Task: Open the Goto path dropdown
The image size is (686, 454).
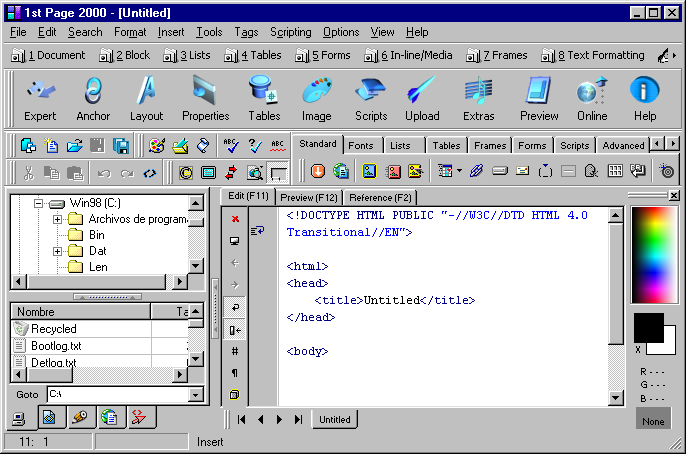Action: tap(195, 395)
